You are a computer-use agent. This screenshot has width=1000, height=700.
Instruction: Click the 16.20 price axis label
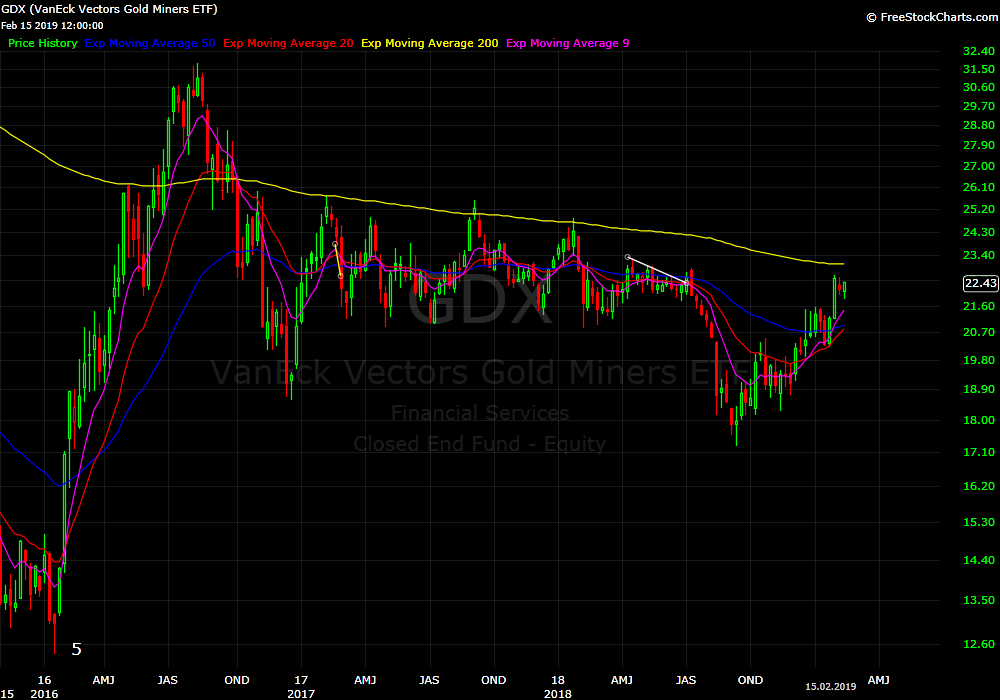pos(979,486)
